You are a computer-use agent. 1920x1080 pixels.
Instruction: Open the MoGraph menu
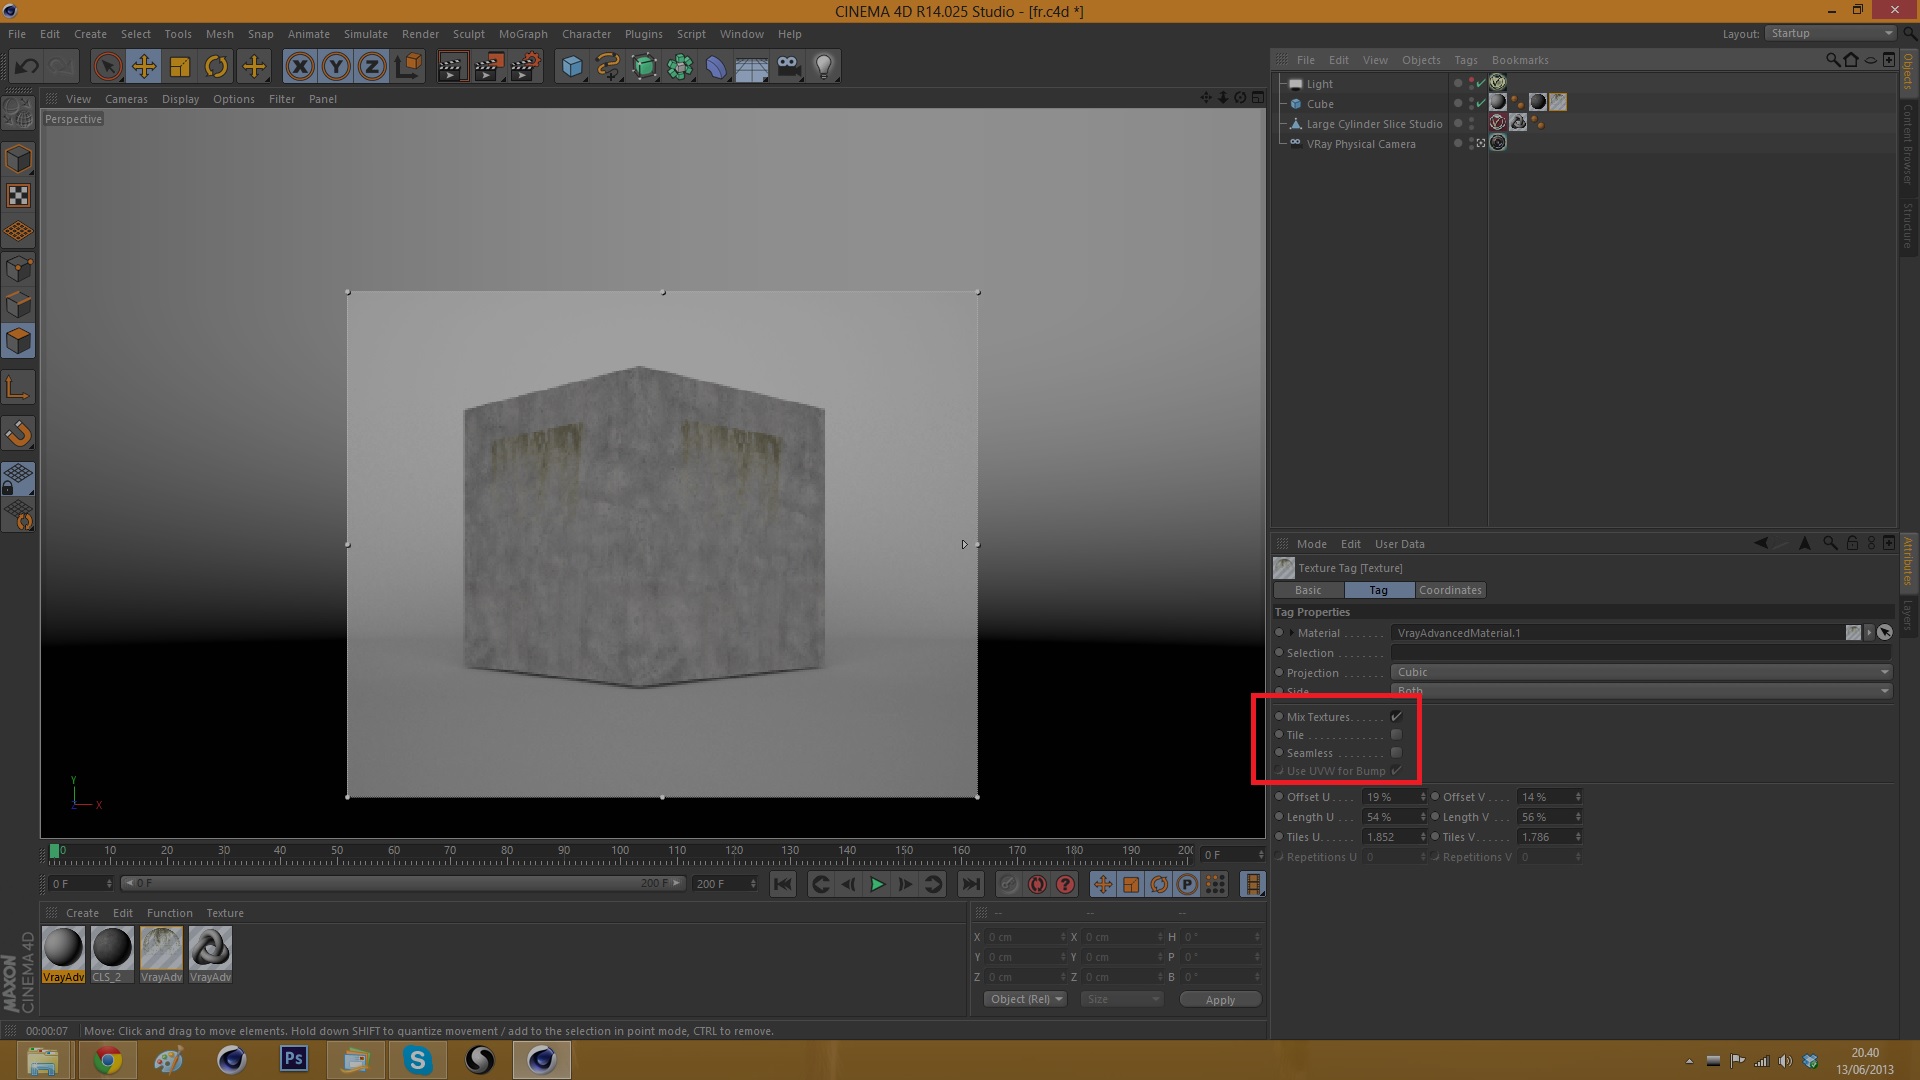[x=523, y=34]
